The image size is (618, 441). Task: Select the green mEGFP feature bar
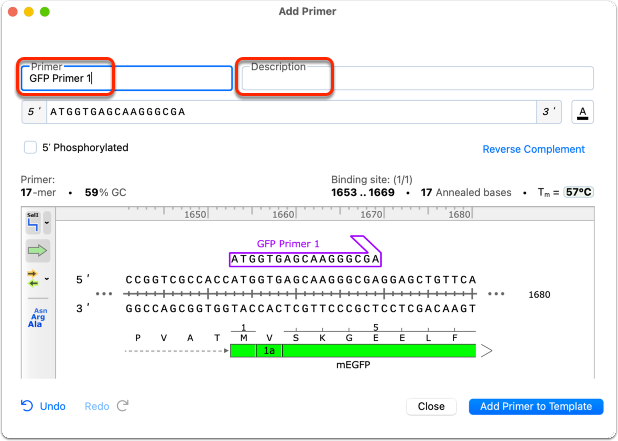tap(353, 350)
